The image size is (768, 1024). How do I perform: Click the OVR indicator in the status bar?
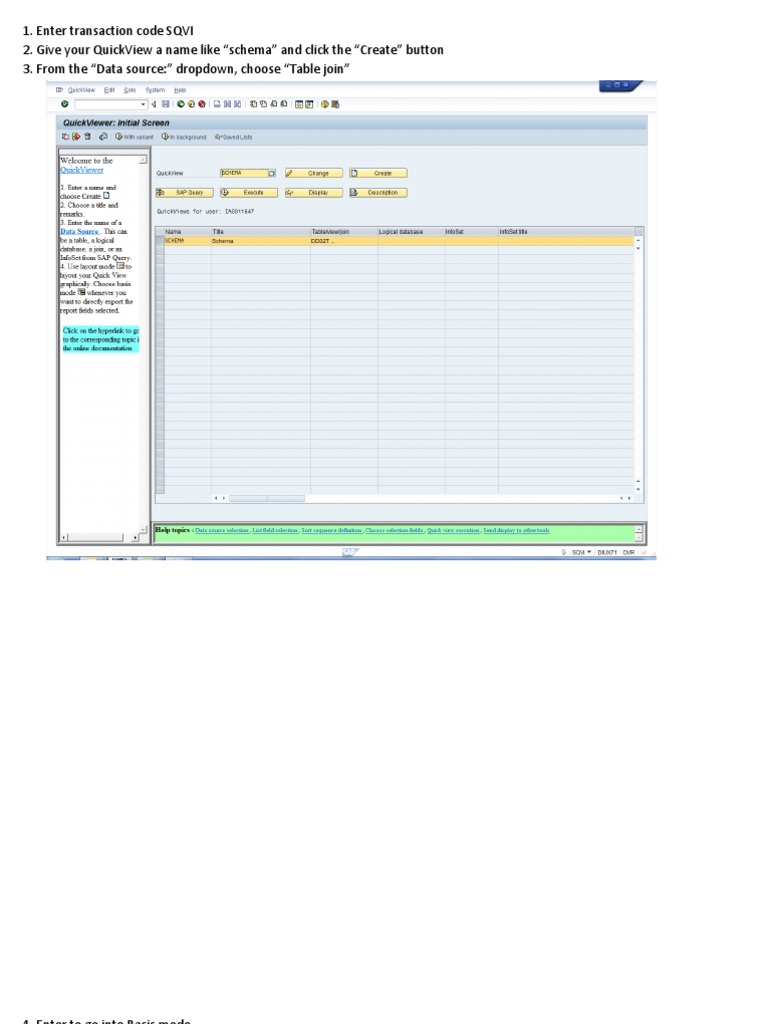pos(628,552)
